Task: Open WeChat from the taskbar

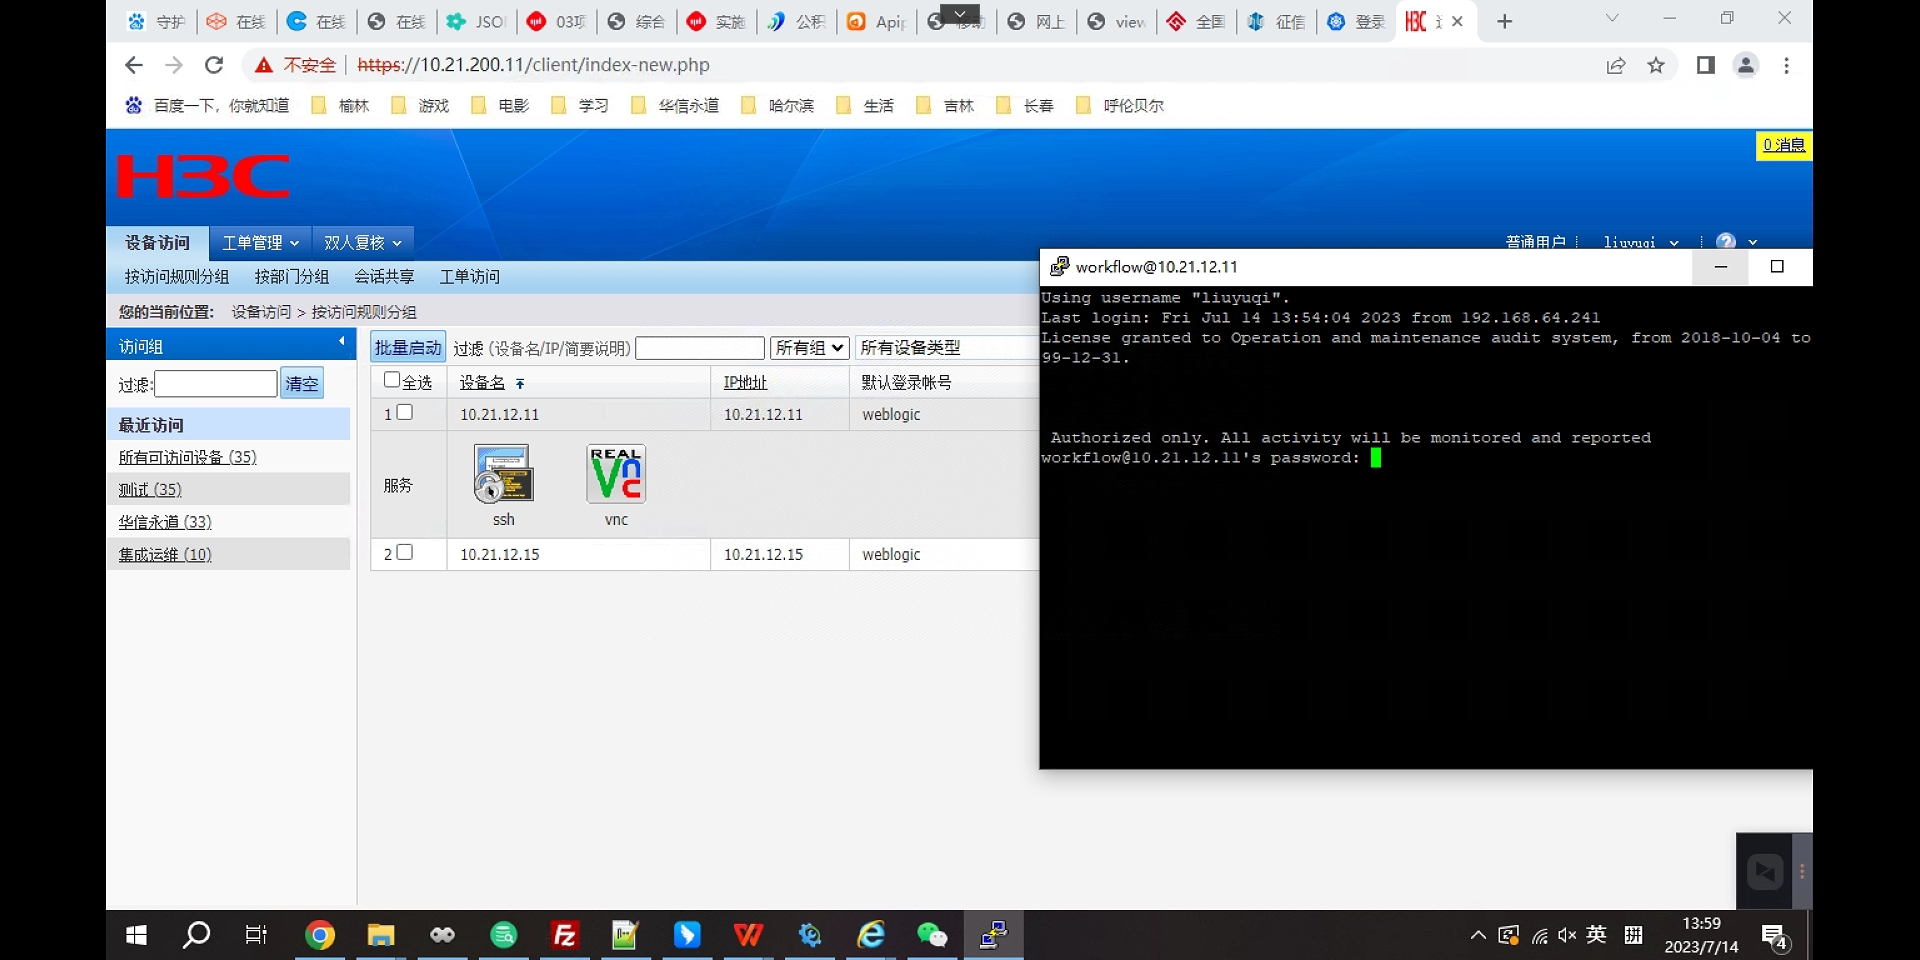Action: (932, 935)
